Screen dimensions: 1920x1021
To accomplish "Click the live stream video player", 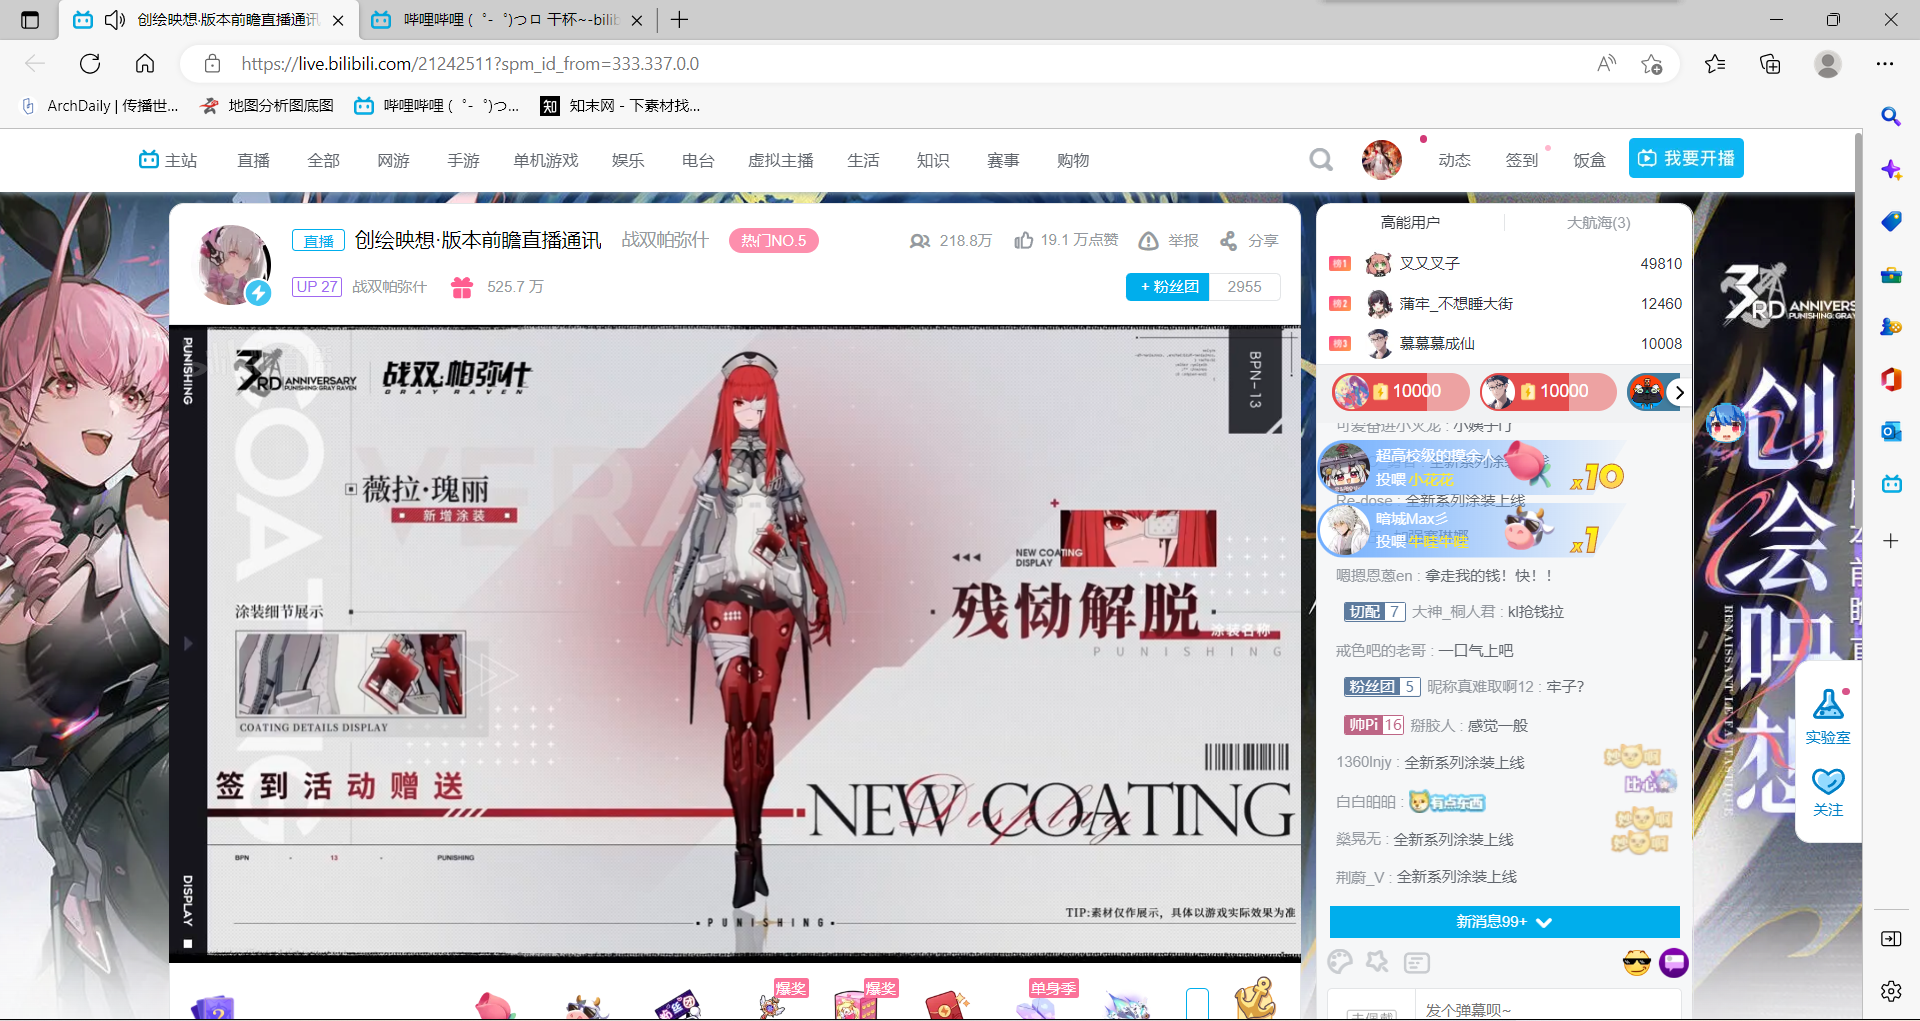I will coord(735,644).
